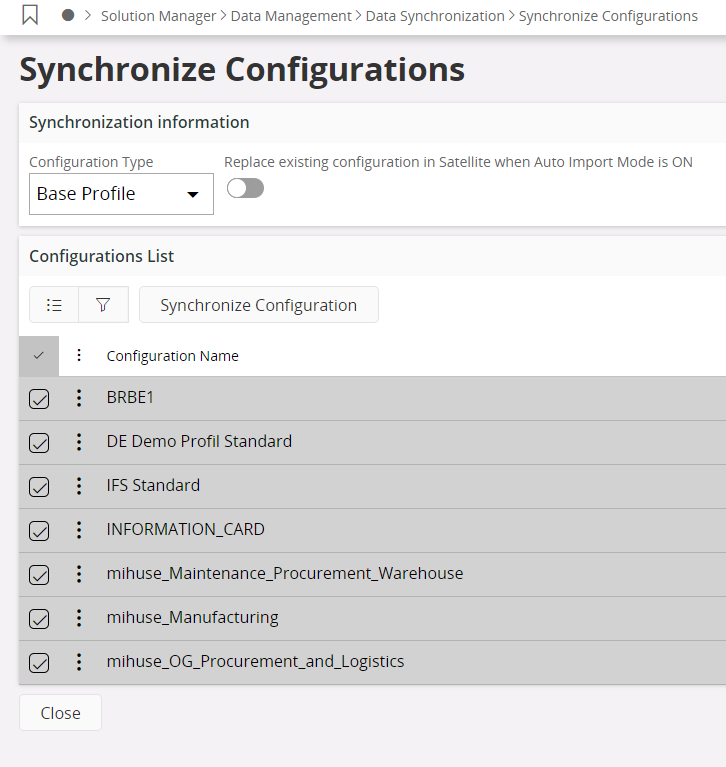Open the three-dot menu for BRBE1 row
The image size is (726, 767).
click(79, 398)
